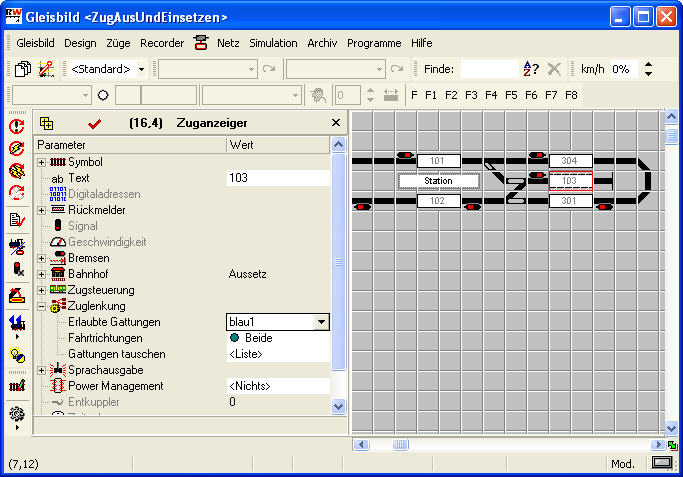Screen dimensions: 683x477
Task: Click the red signal left of 304
Action: click(538, 155)
